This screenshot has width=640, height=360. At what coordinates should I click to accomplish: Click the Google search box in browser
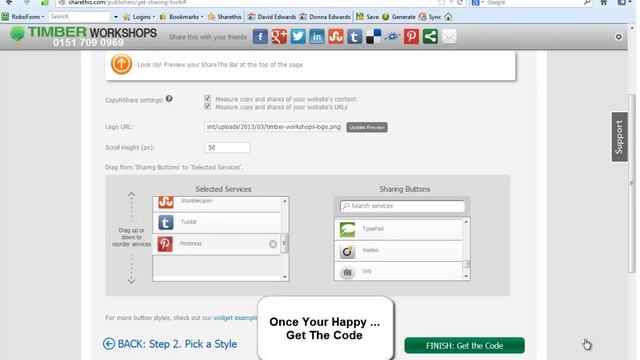click(x=531, y=3)
